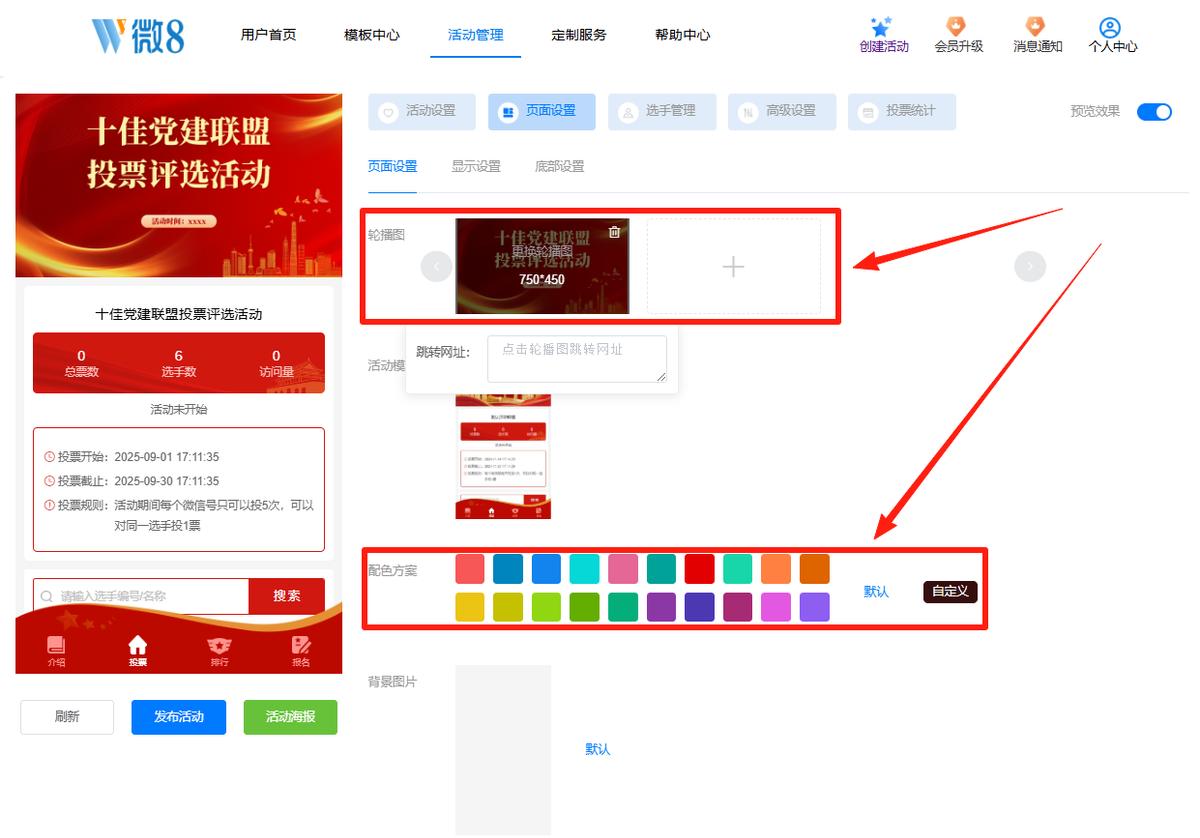Image resolution: width=1200 pixels, height=838 pixels.
Task: Open 个人中心 profile icon
Action: click(x=1109, y=27)
